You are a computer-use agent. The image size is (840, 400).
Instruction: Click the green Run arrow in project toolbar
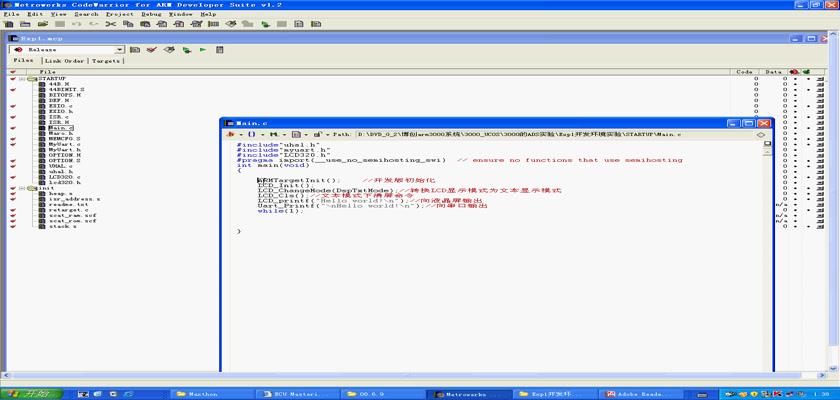point(203,50)
